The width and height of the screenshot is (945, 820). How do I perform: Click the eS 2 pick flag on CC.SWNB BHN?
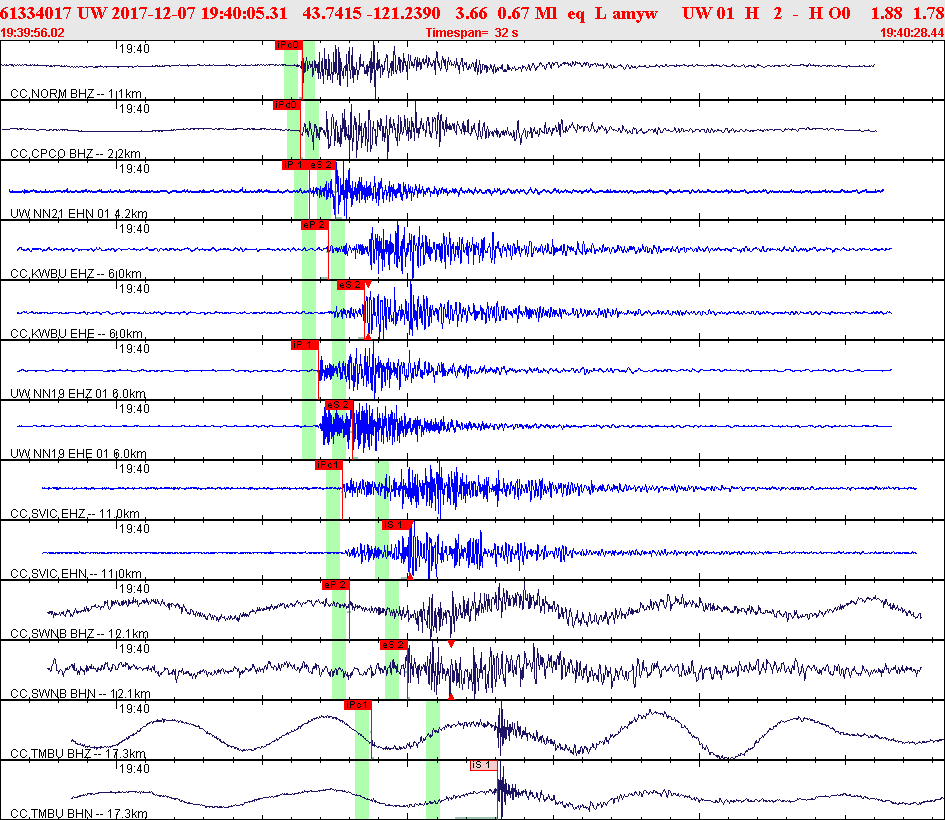394,645
